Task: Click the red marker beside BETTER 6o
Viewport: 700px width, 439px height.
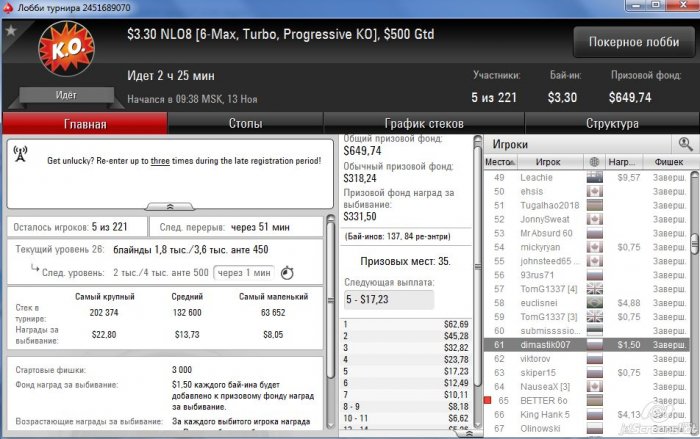Action: click(488, 400)
